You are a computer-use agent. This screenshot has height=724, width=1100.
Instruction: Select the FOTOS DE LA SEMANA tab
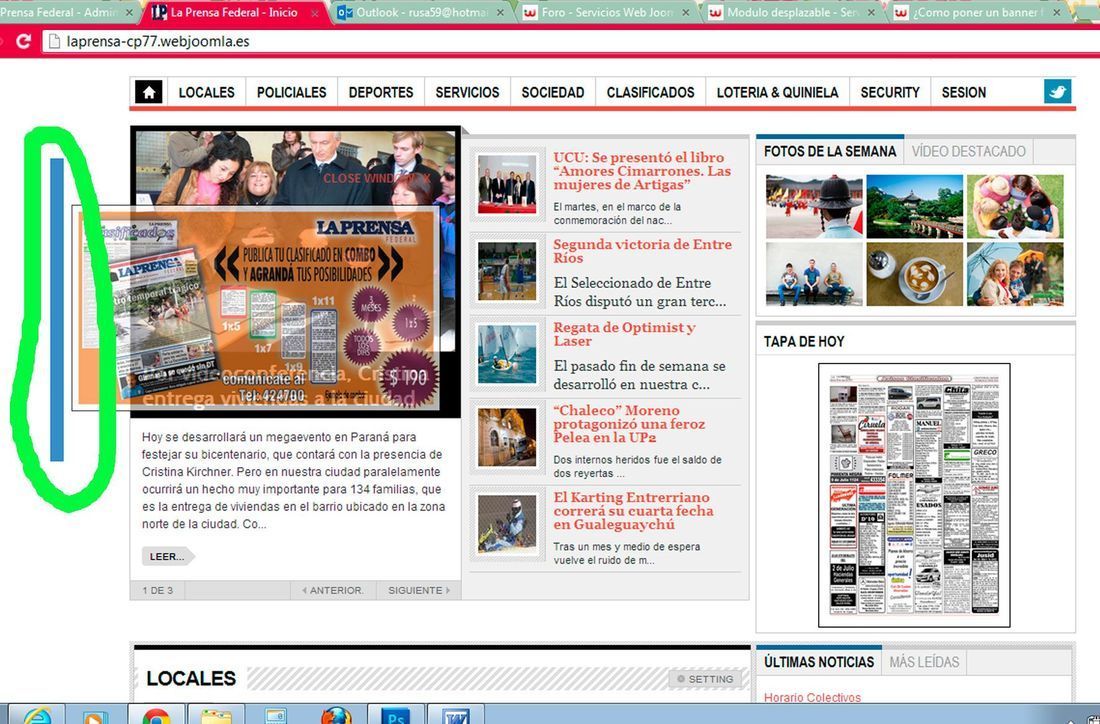(830, 151)
